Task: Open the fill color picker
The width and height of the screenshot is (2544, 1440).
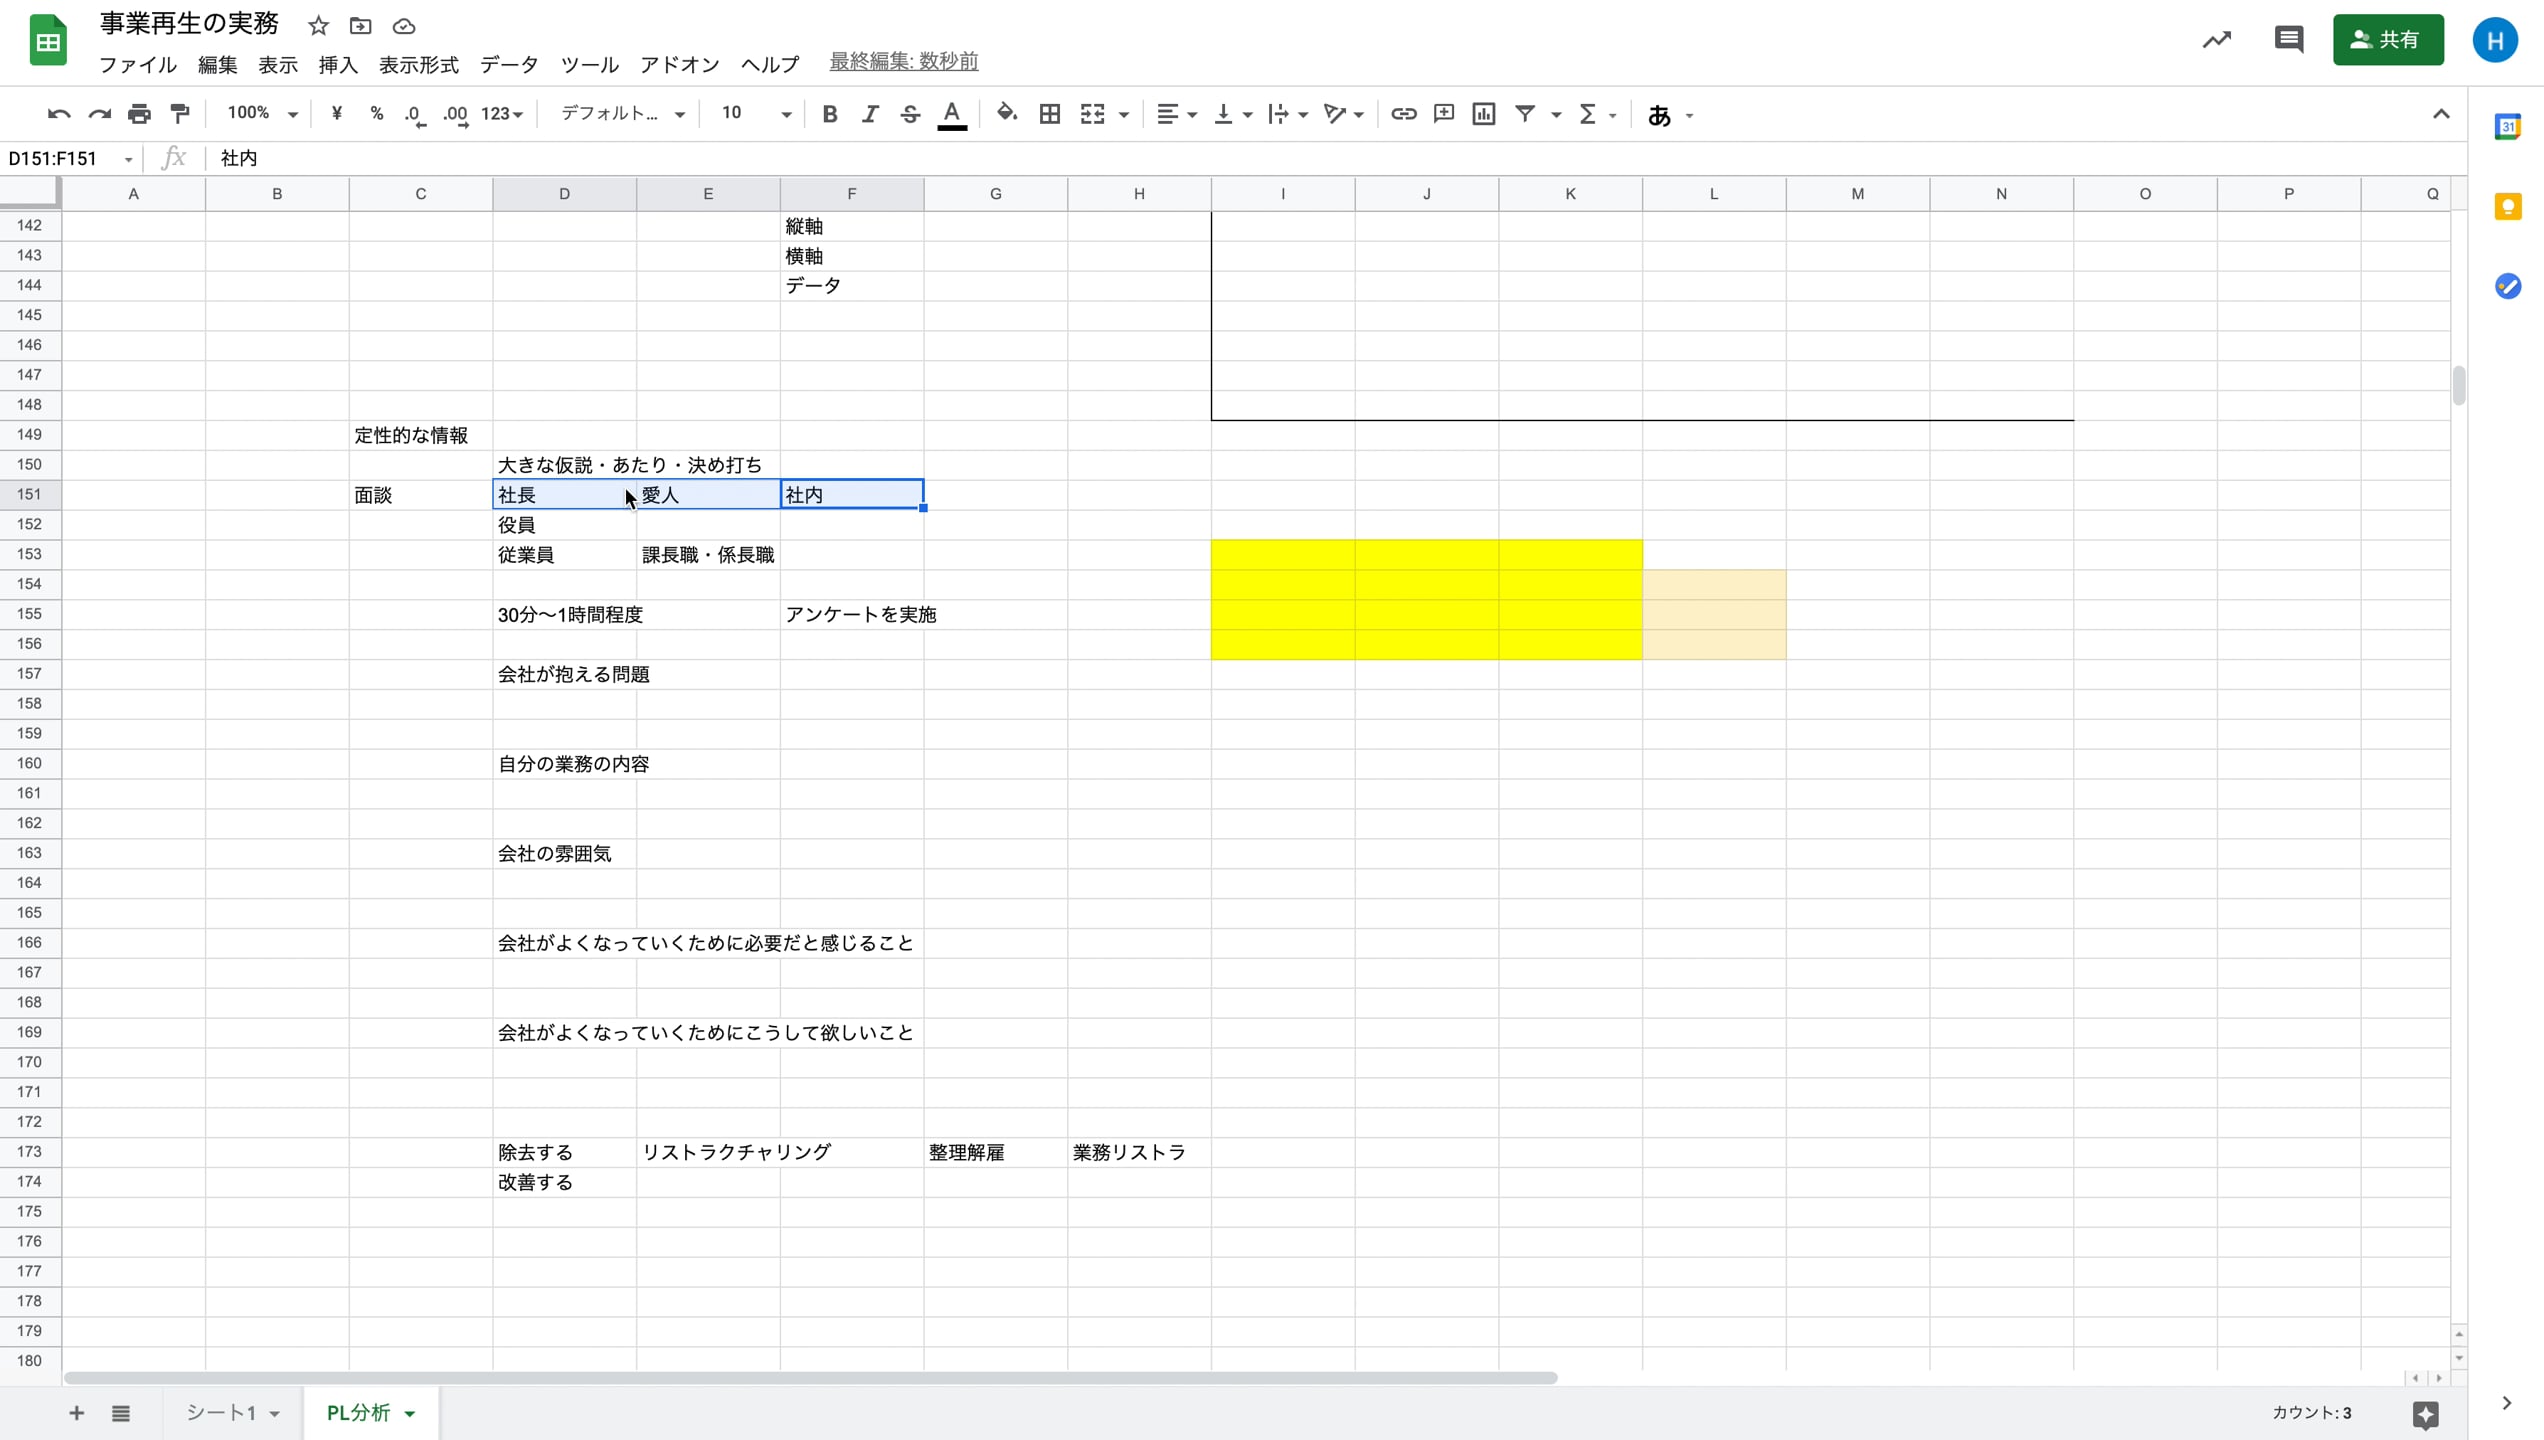Action: 1007,113
